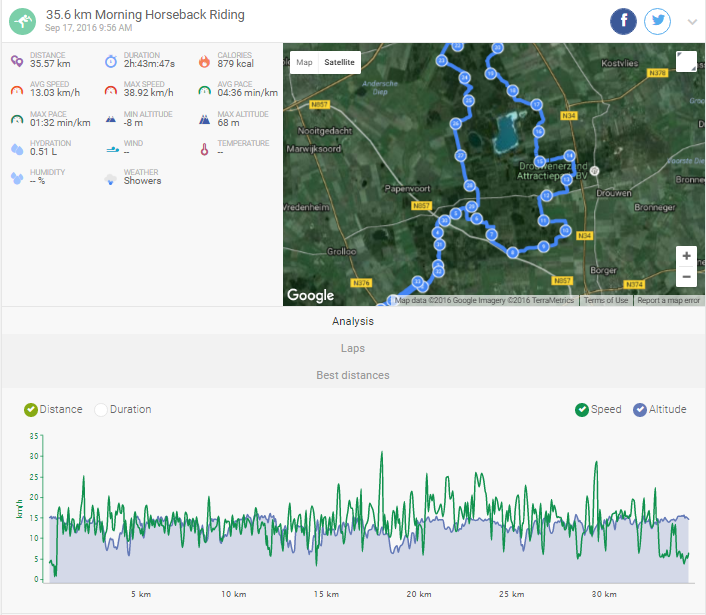Open Report a map error link
Screen dimensions: 706x615
[x=668, y=300]
